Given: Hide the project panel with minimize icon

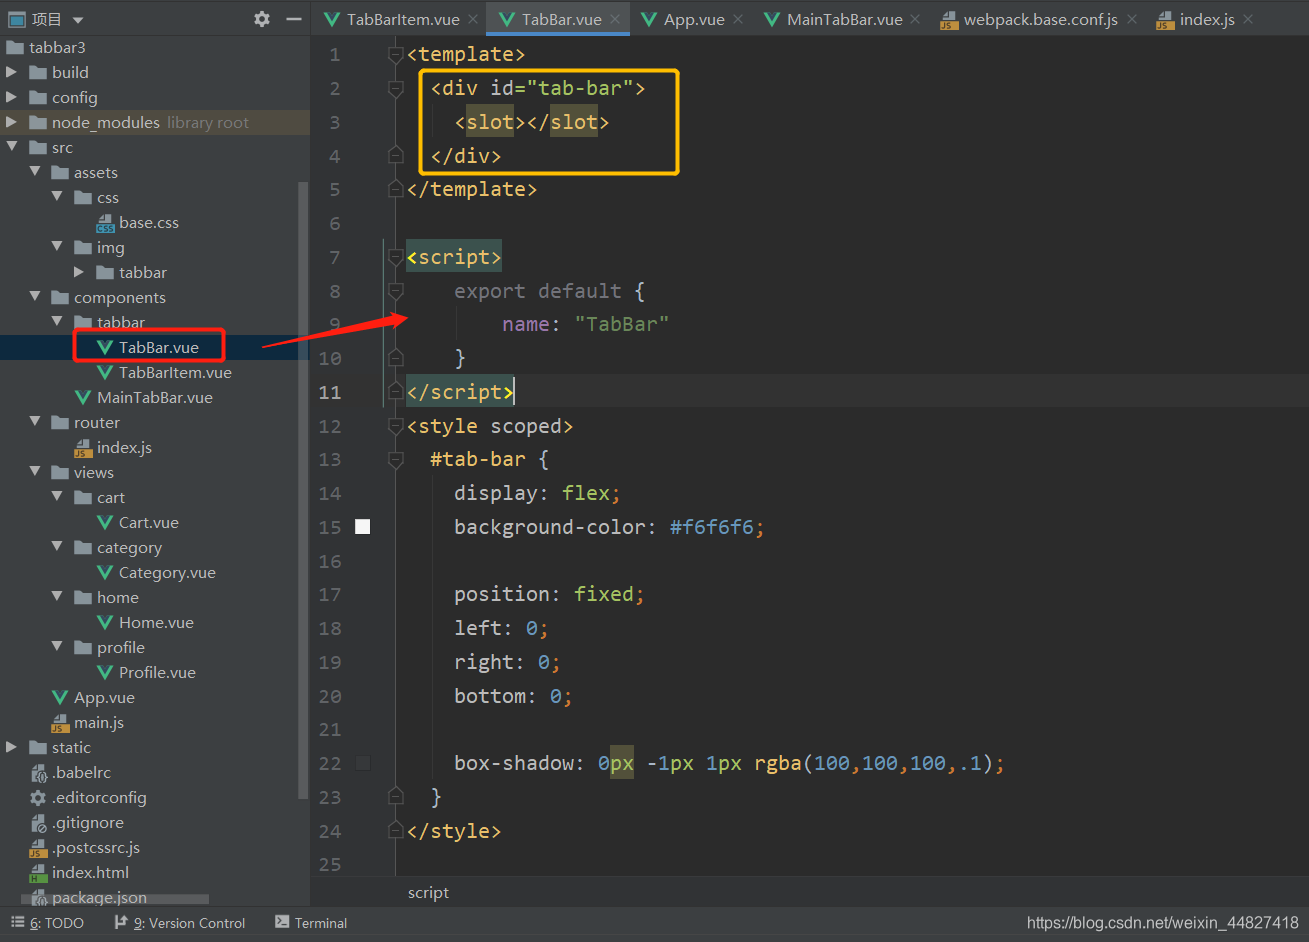Looking at the screenshot, I should [x=293, y=19].
